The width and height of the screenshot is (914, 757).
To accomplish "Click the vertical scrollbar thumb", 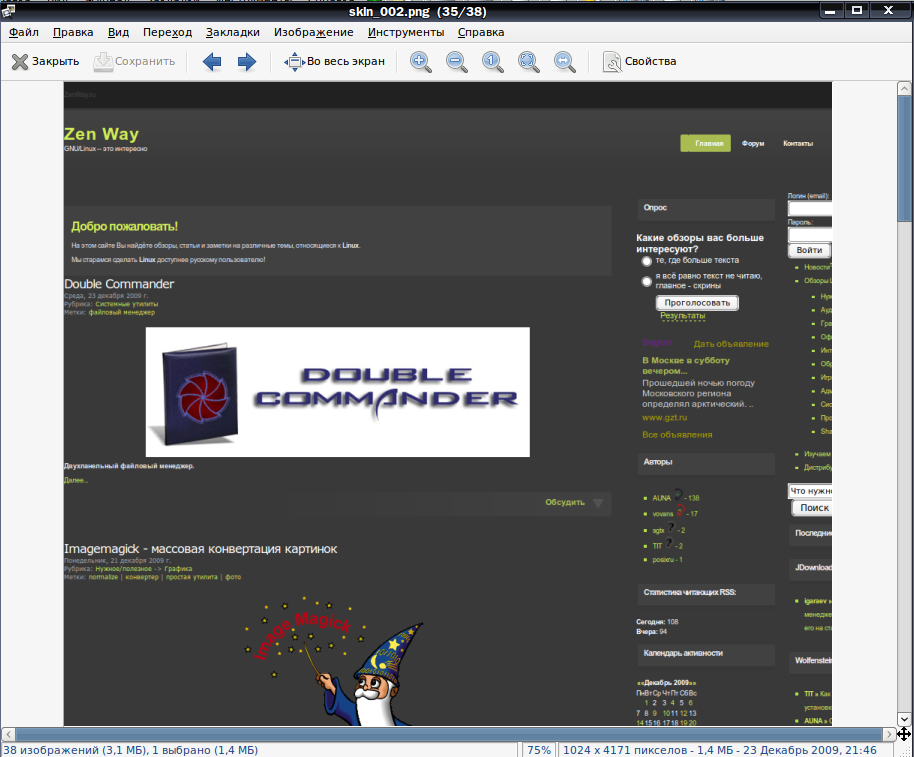I will click(x=904, y=158).
